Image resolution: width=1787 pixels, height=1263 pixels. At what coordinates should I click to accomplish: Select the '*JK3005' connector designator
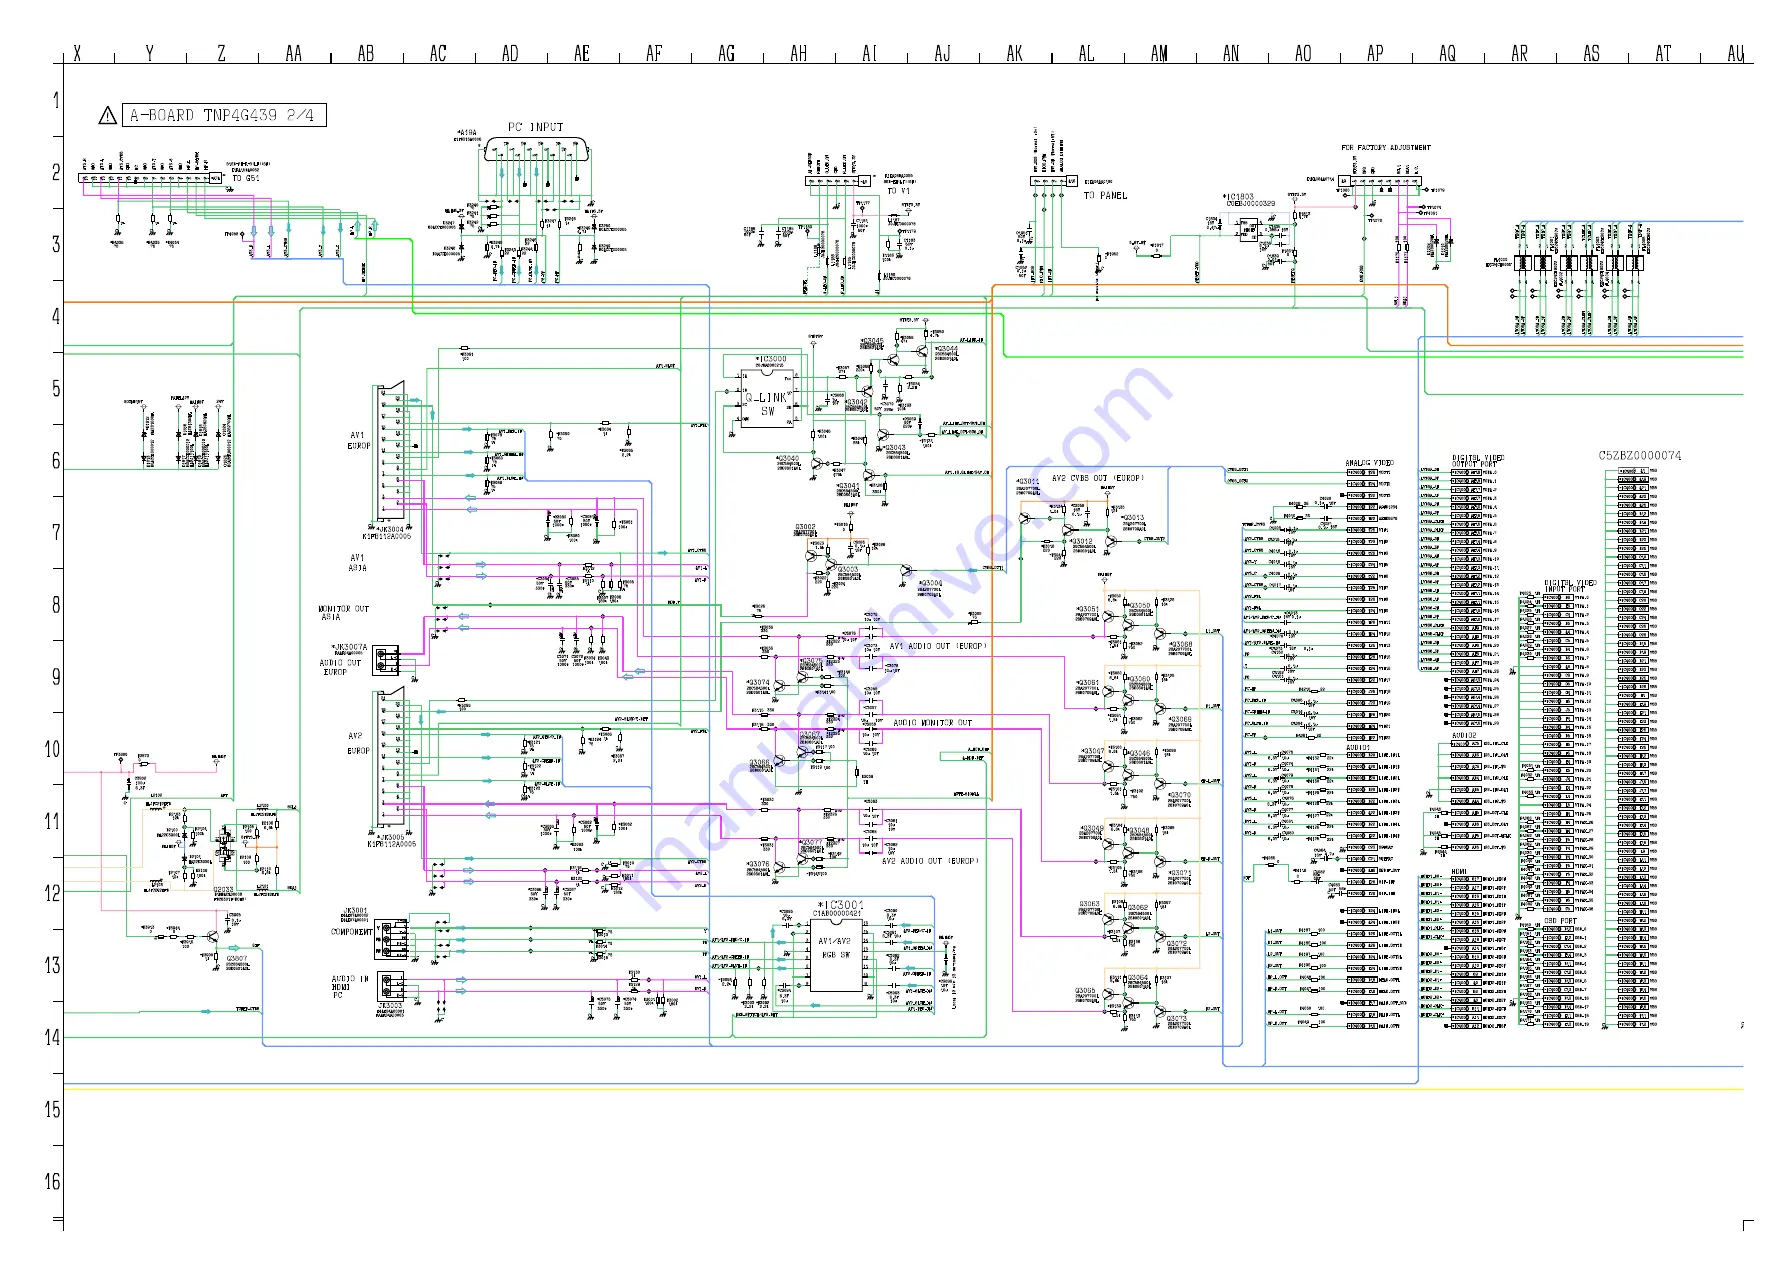point(390,837)
